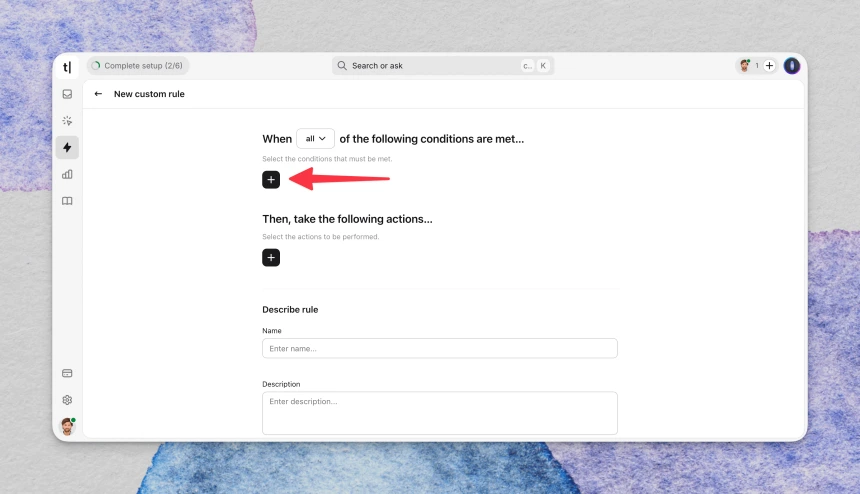This screenshot has width=860, height=494.
Task: Open the bar chart analytics icon
Action: [67, 174]
